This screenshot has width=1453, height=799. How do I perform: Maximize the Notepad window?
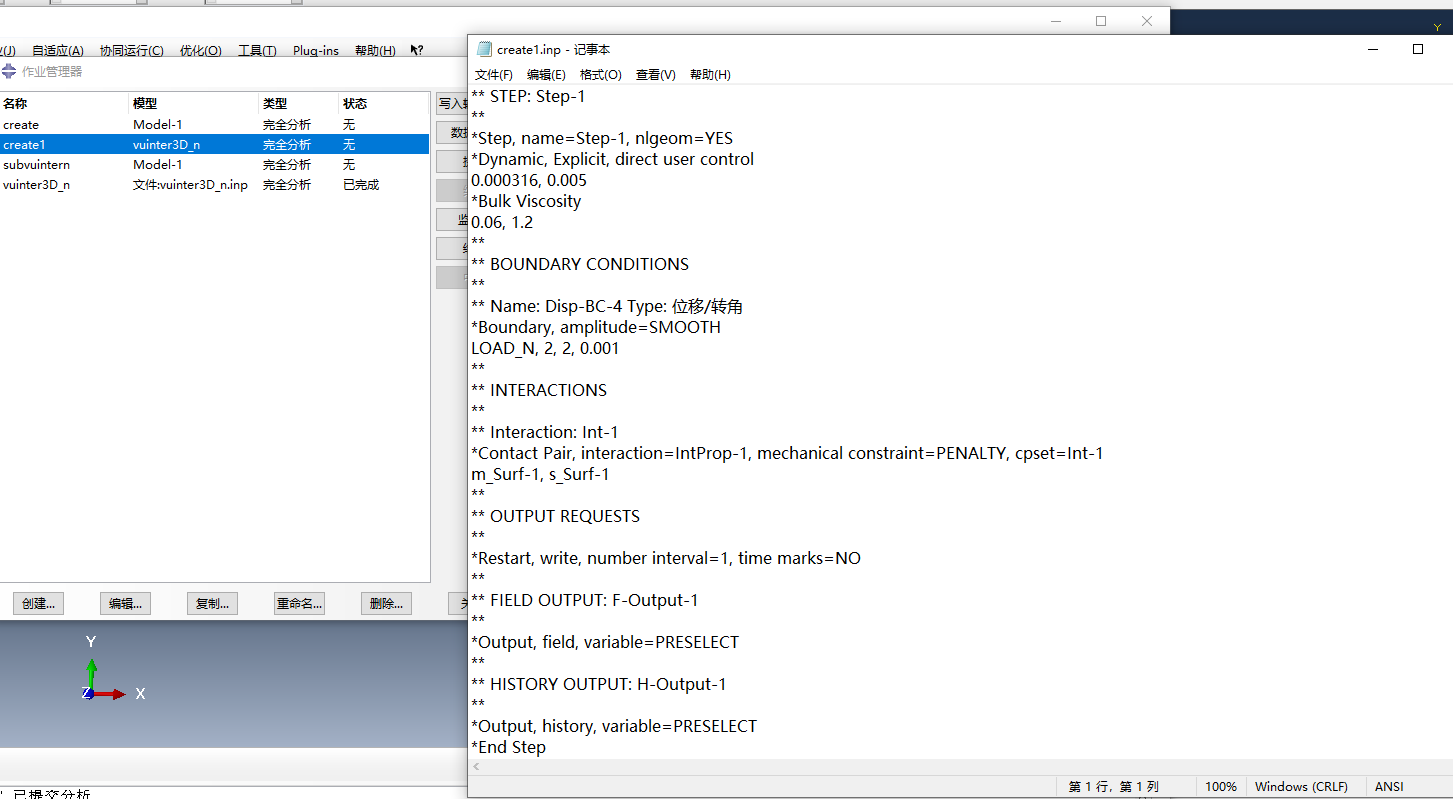click(1417, 49)
